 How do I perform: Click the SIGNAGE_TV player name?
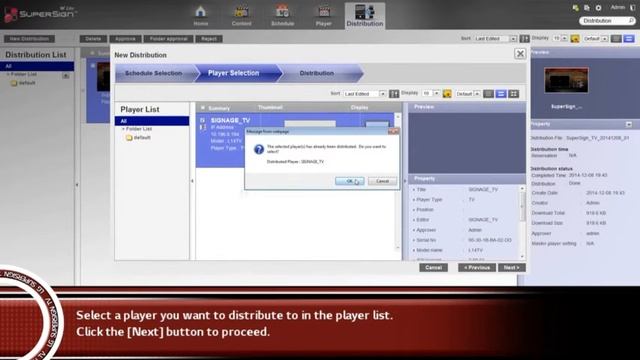point(230,120)
